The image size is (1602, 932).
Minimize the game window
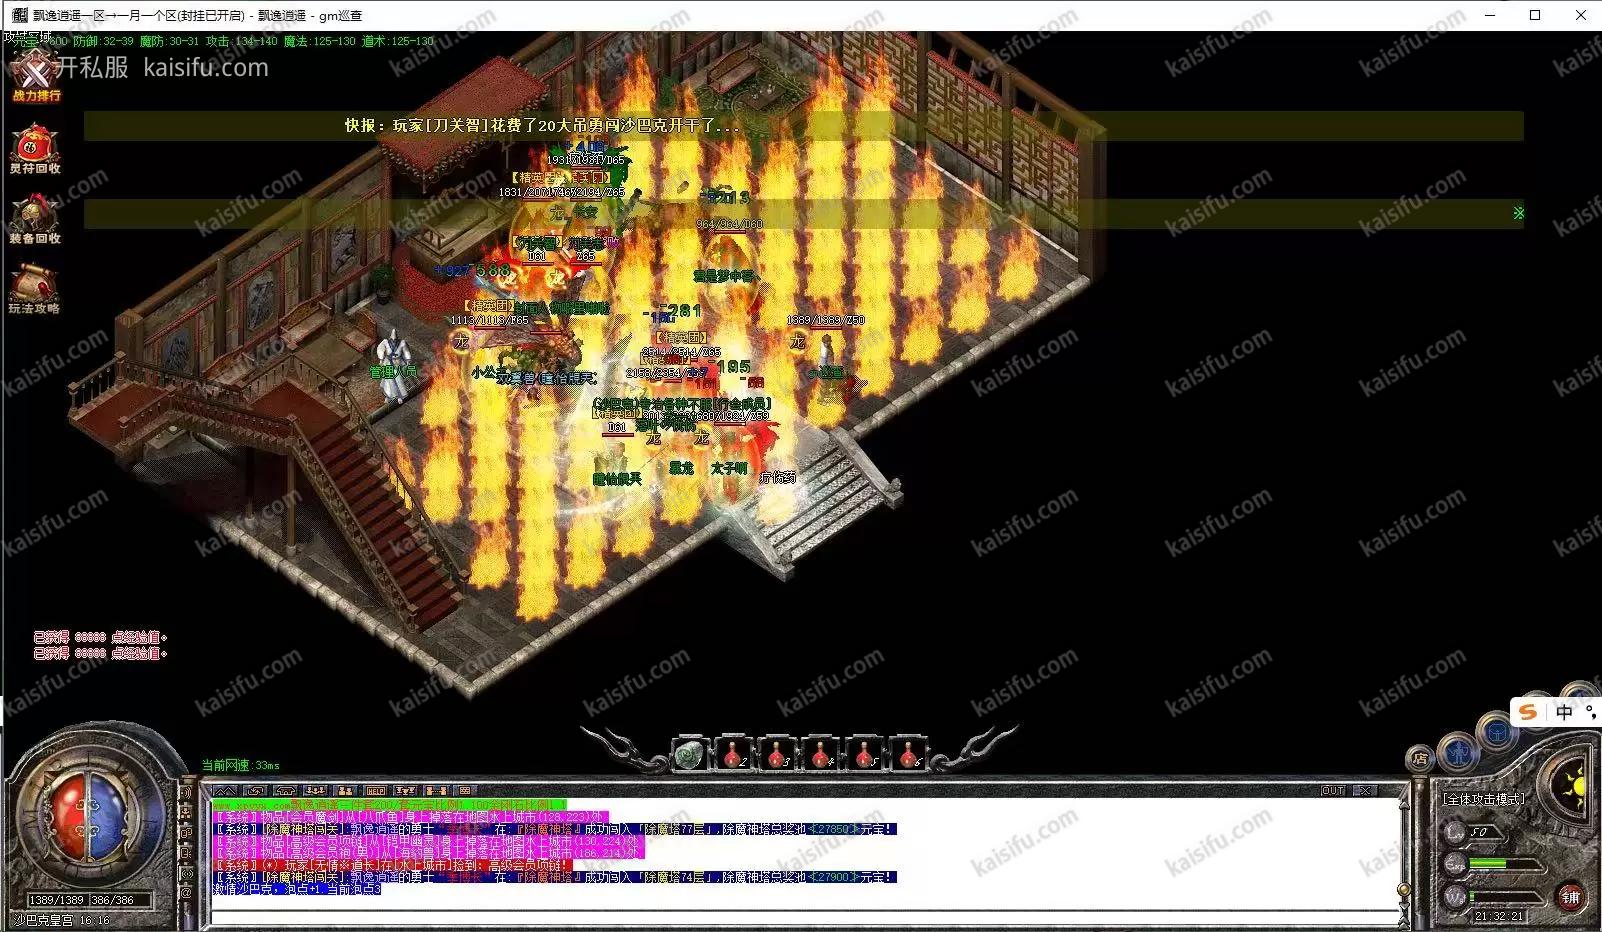(1489, 15)
